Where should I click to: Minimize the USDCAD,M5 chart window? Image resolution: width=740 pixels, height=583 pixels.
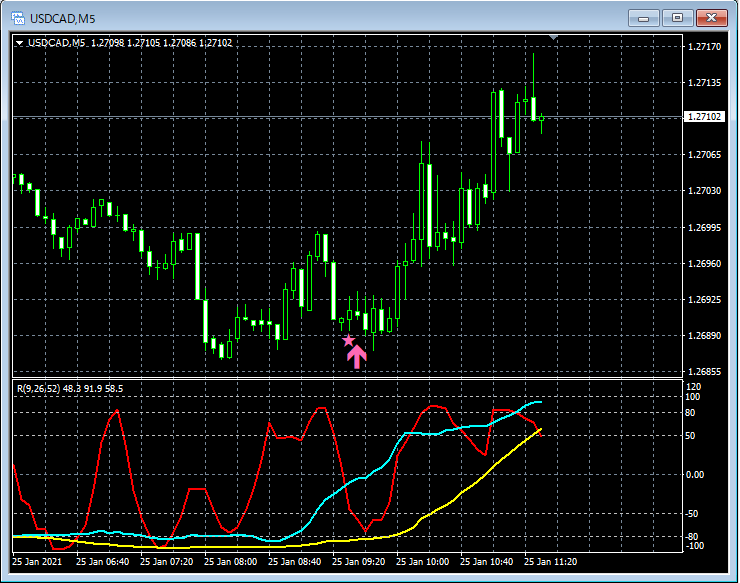click(643, 18)
